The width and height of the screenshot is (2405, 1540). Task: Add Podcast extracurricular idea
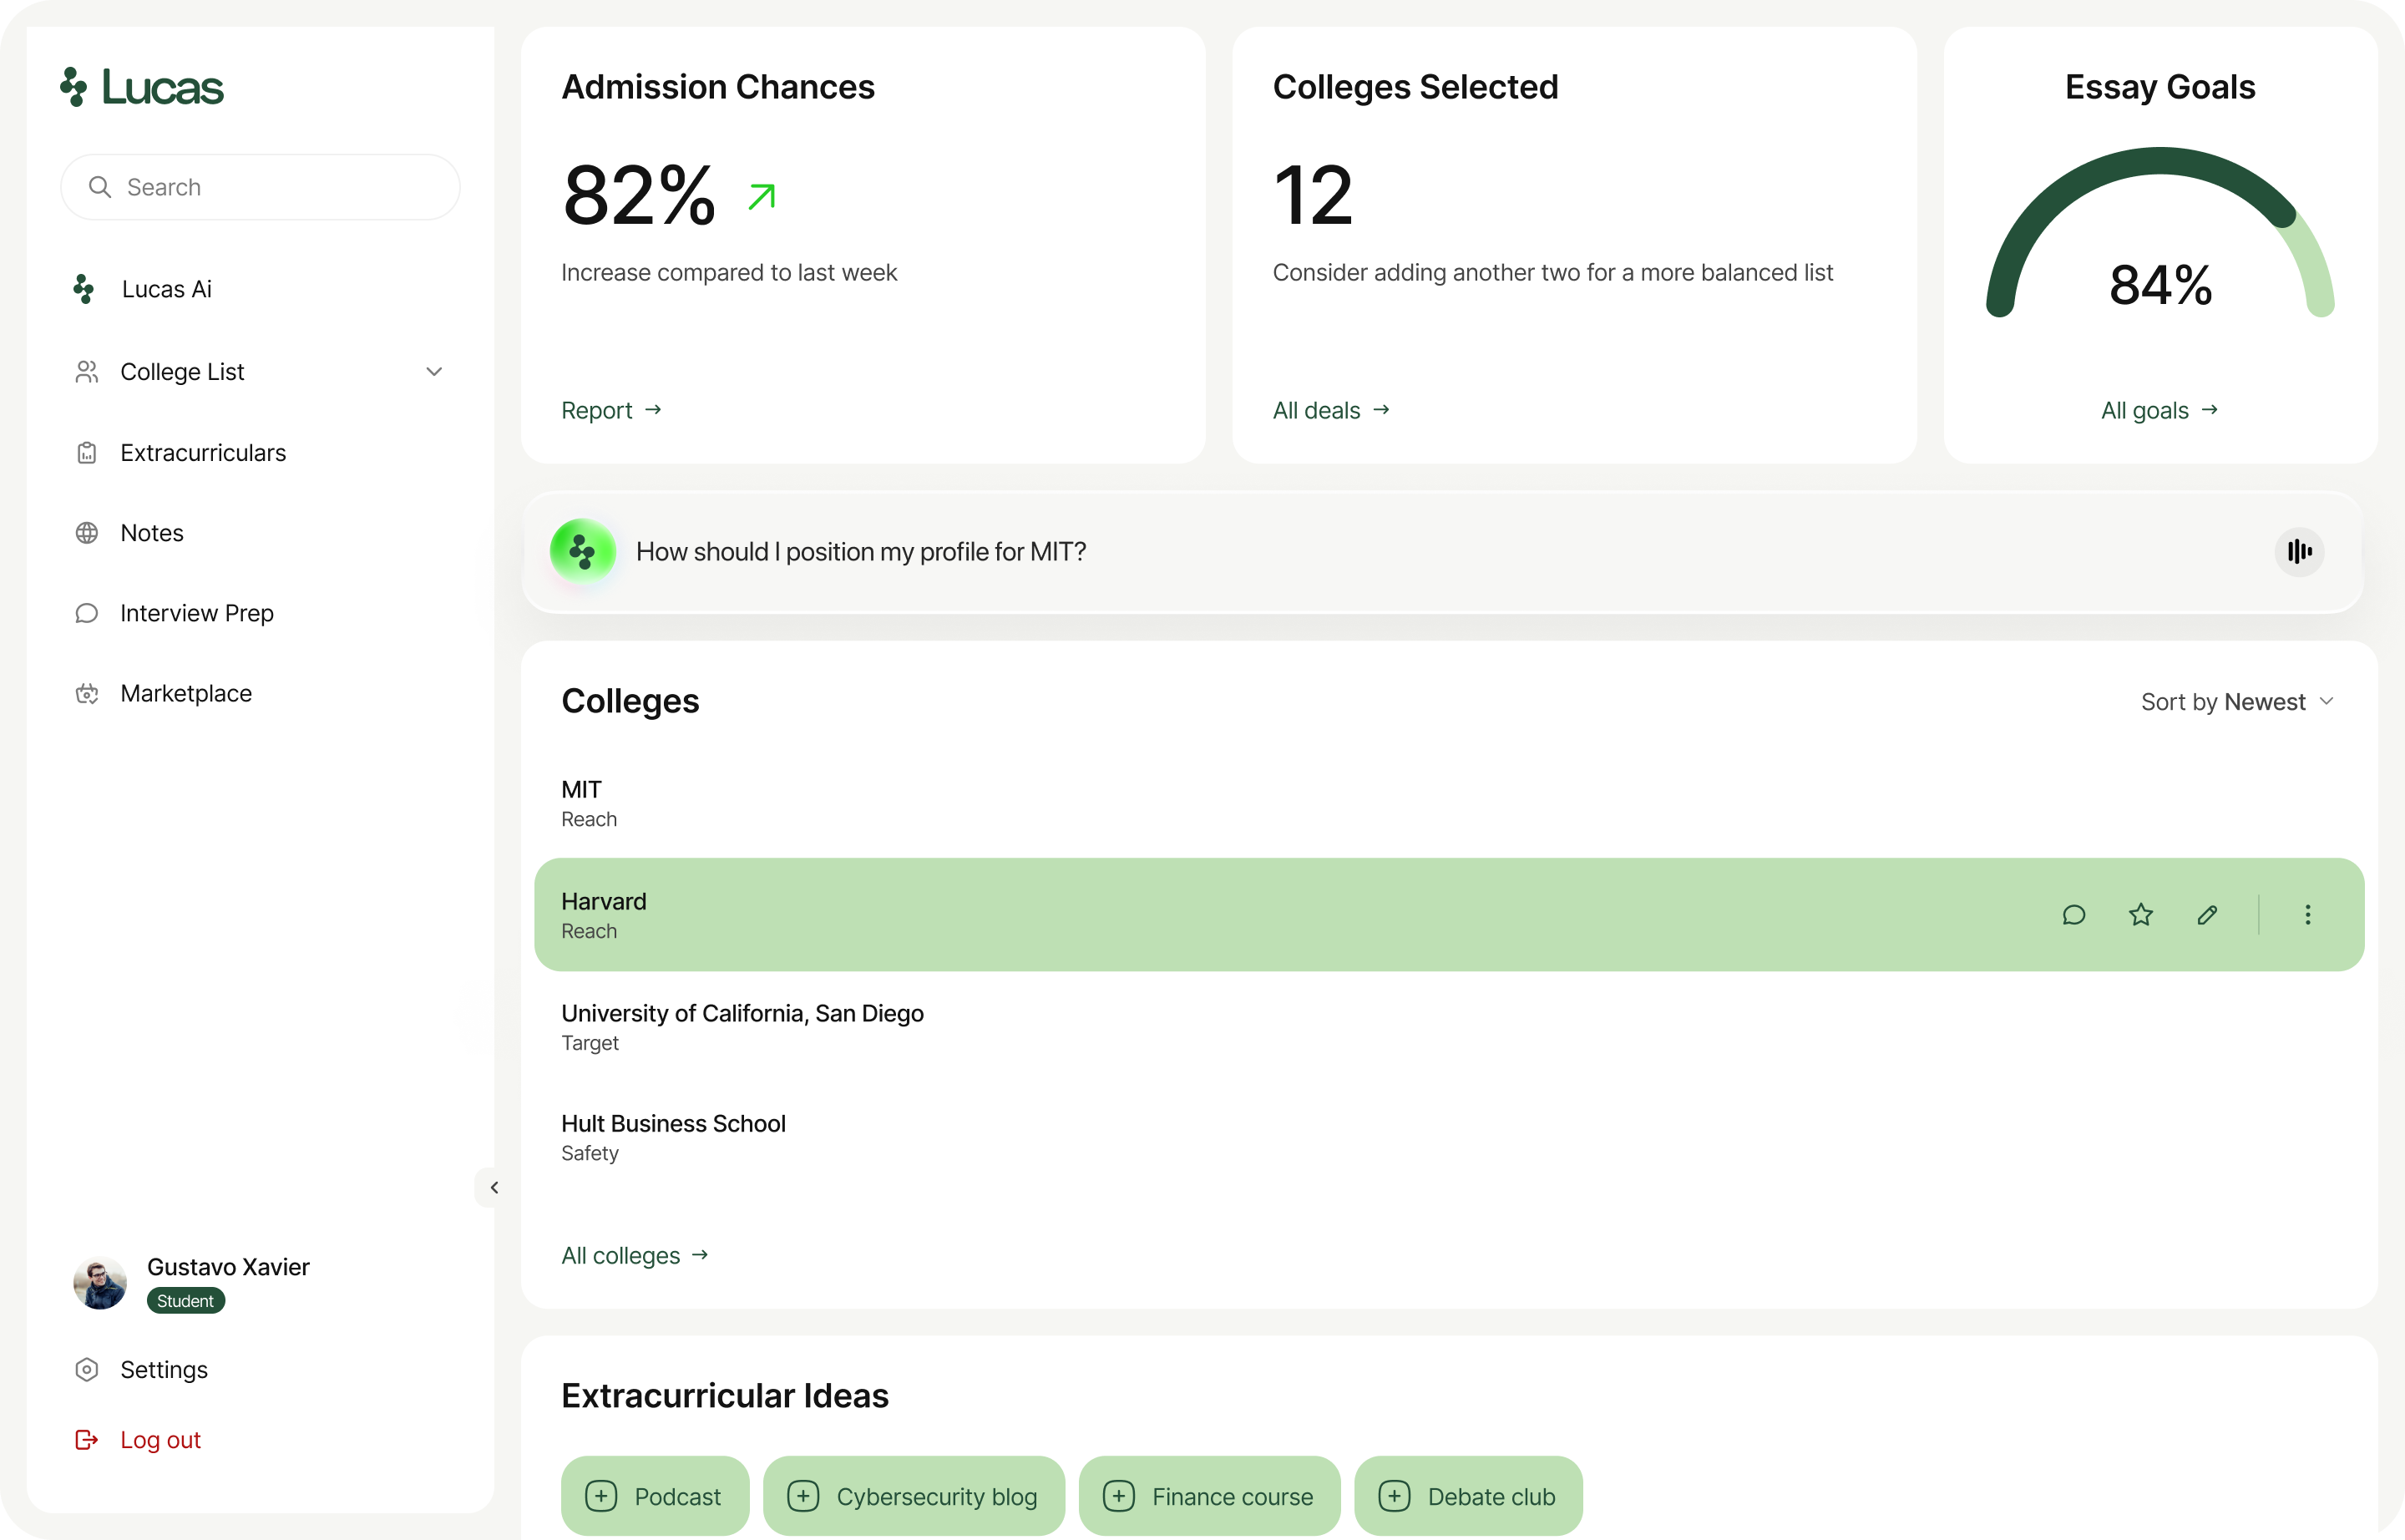click(655, 1496)
